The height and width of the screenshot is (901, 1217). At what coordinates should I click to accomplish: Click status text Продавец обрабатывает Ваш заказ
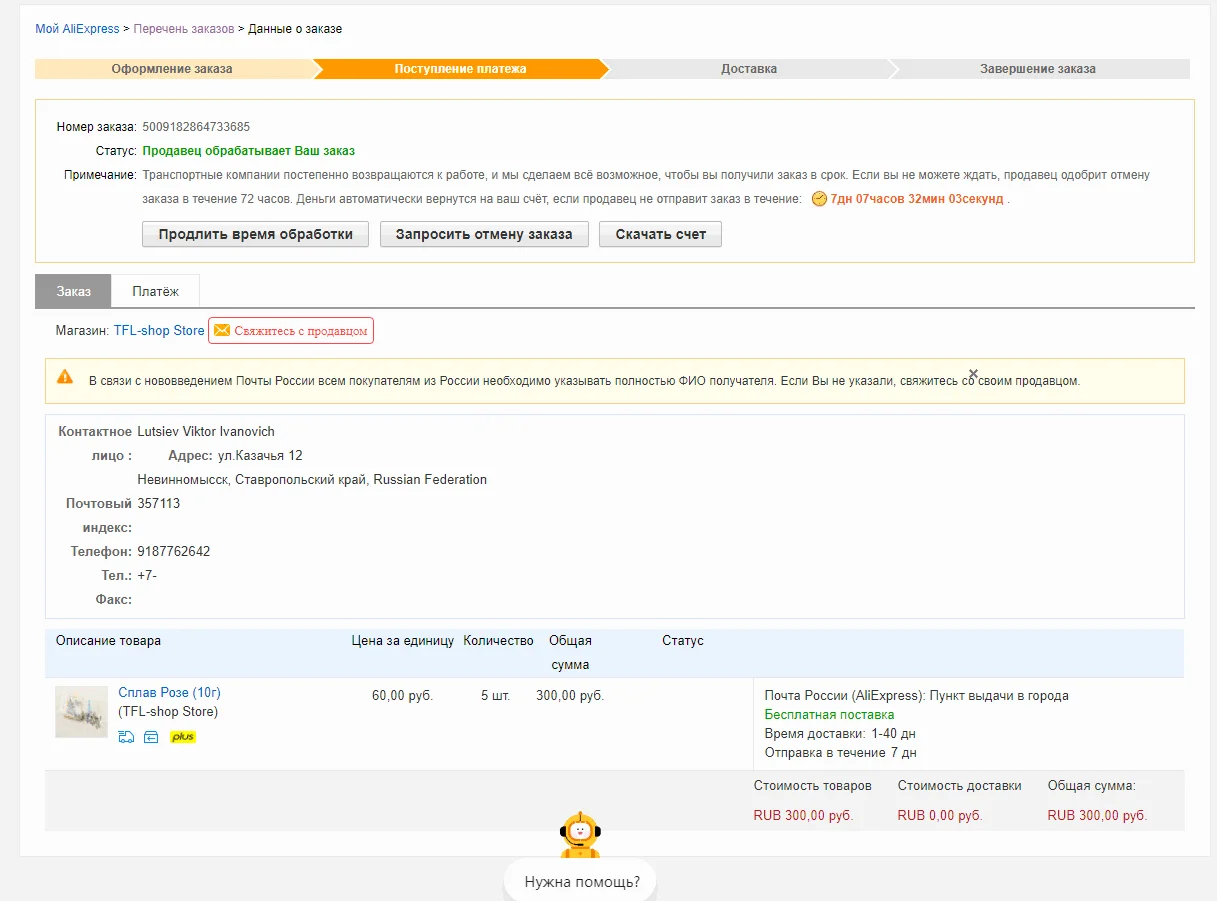click(x=249, y=151)
